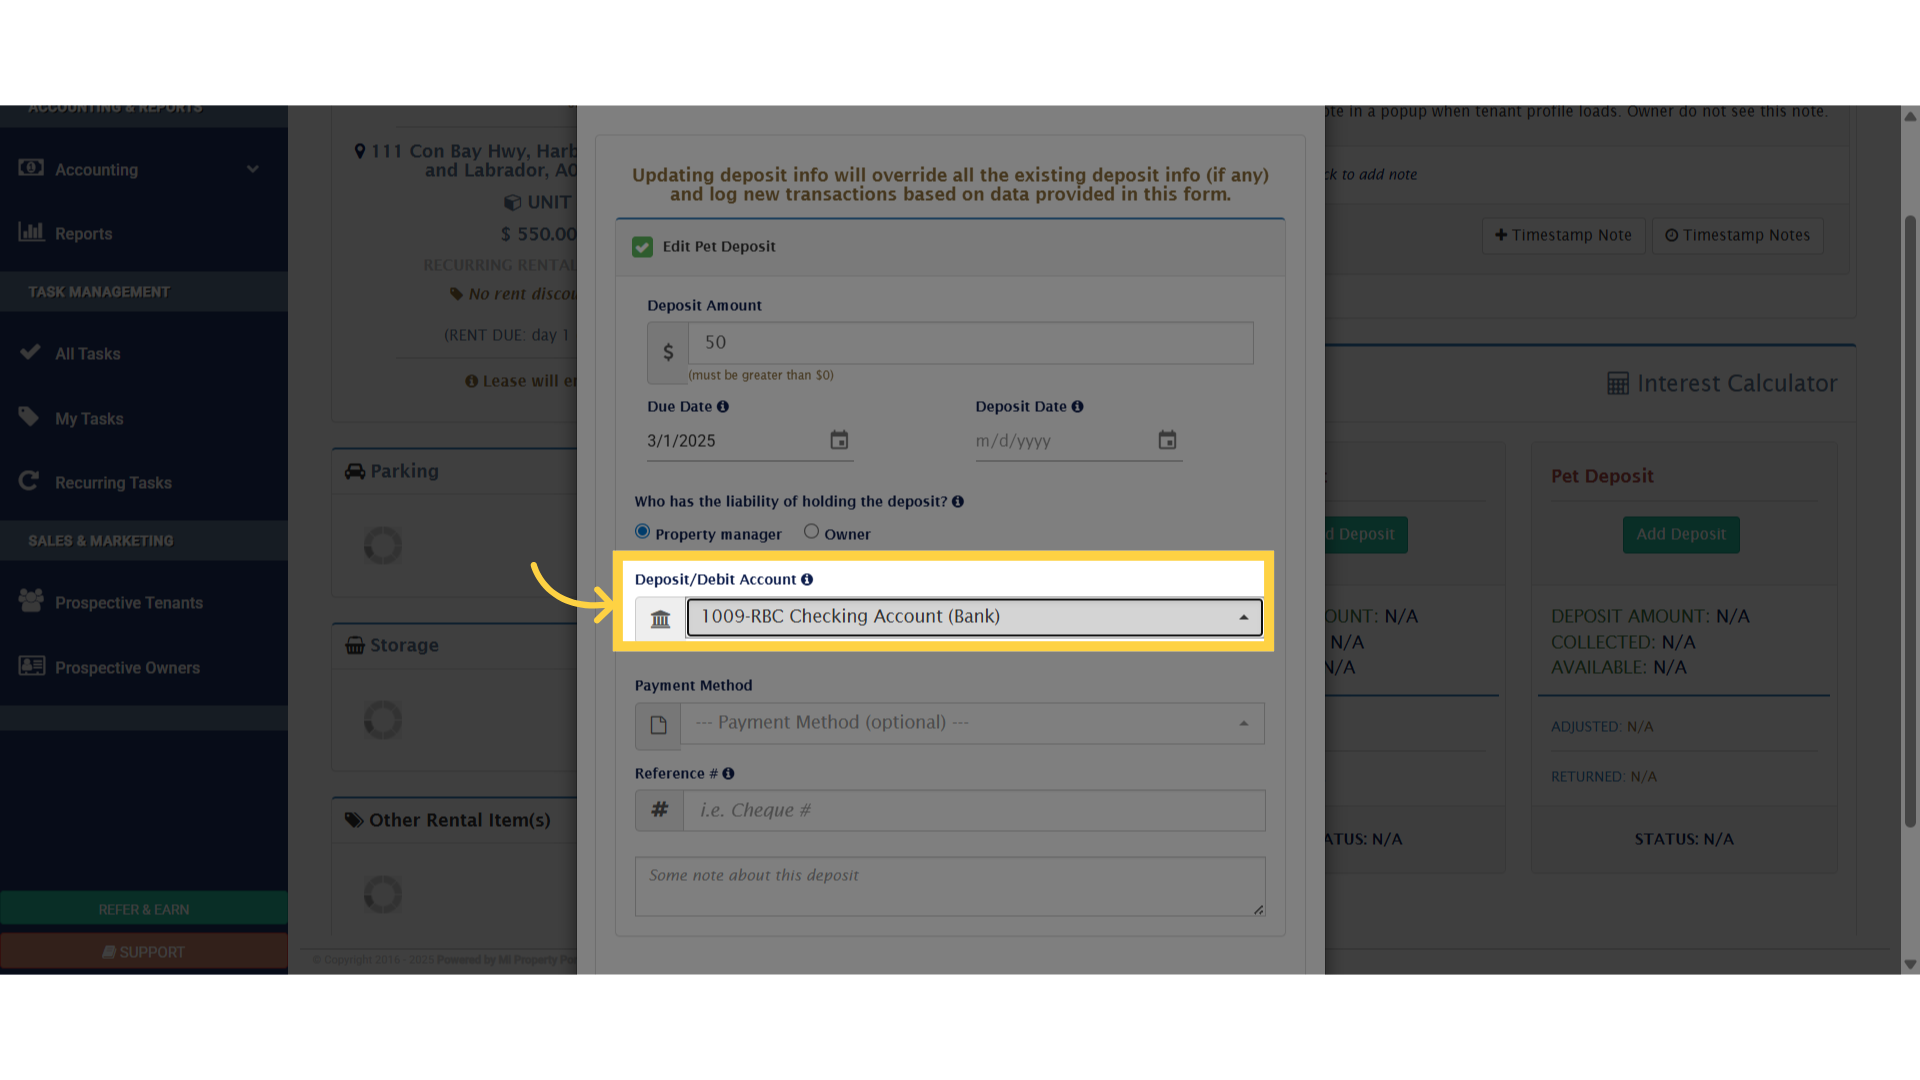Click Add Deposit under Pet Deposit
Image resolution: width=1920 pixels, height=1080 pixels.
(1681, 534)
